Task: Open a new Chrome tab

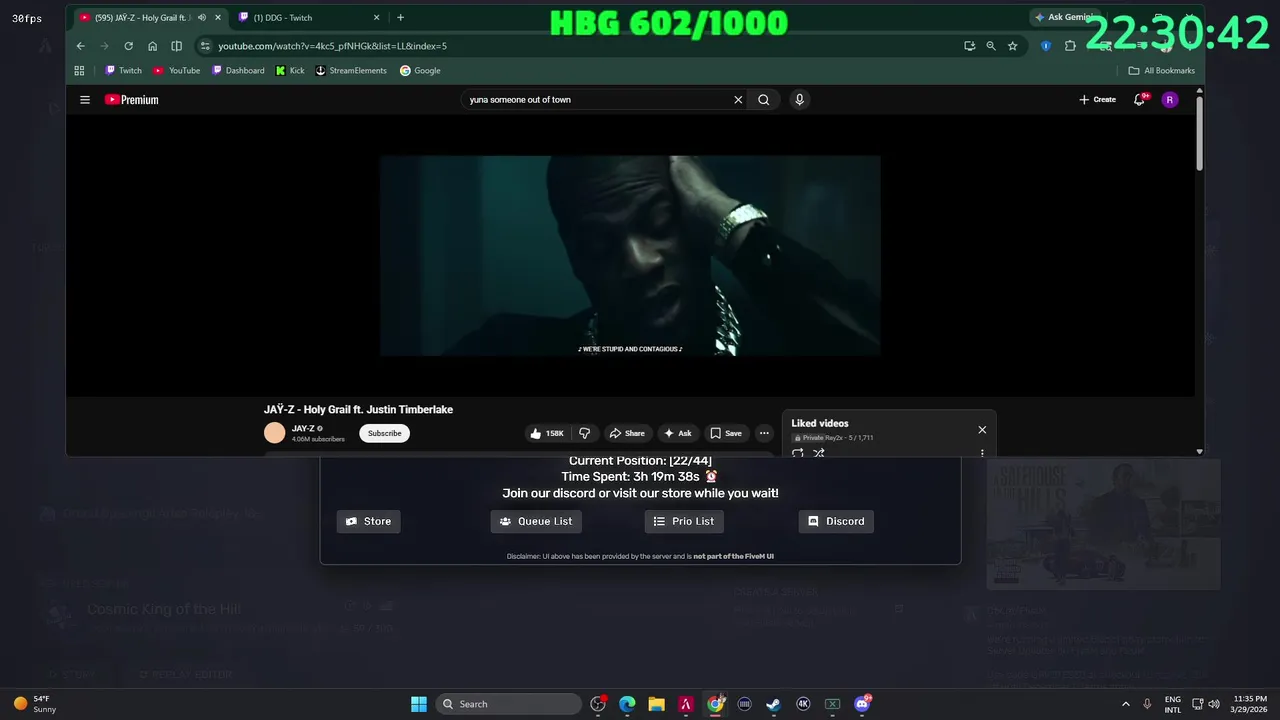Action: [x=400, y=17]
